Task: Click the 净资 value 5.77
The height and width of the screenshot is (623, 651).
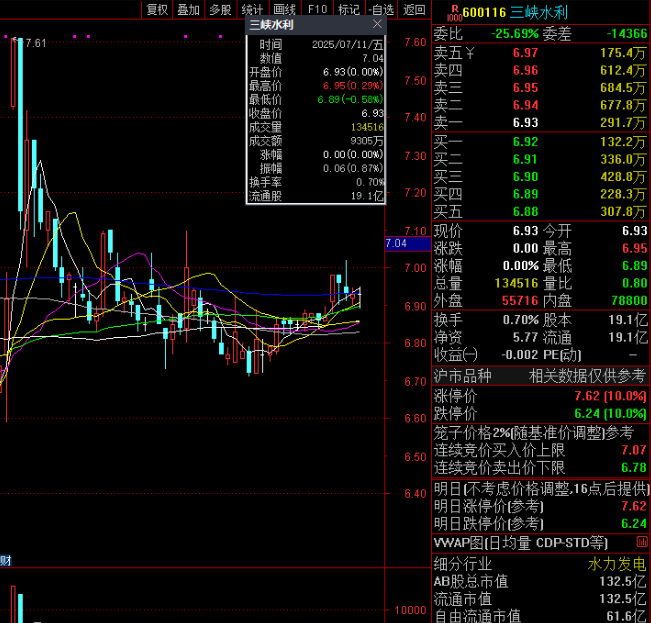Action: (x=526, y=337)
